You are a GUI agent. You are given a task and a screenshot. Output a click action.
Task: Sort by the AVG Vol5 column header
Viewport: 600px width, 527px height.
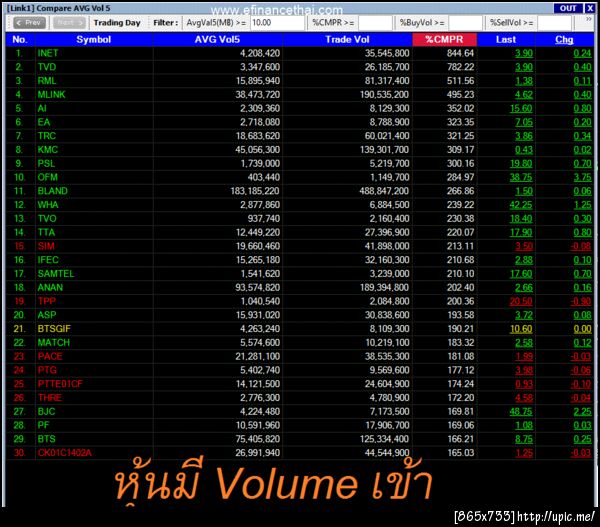(217, 40)
